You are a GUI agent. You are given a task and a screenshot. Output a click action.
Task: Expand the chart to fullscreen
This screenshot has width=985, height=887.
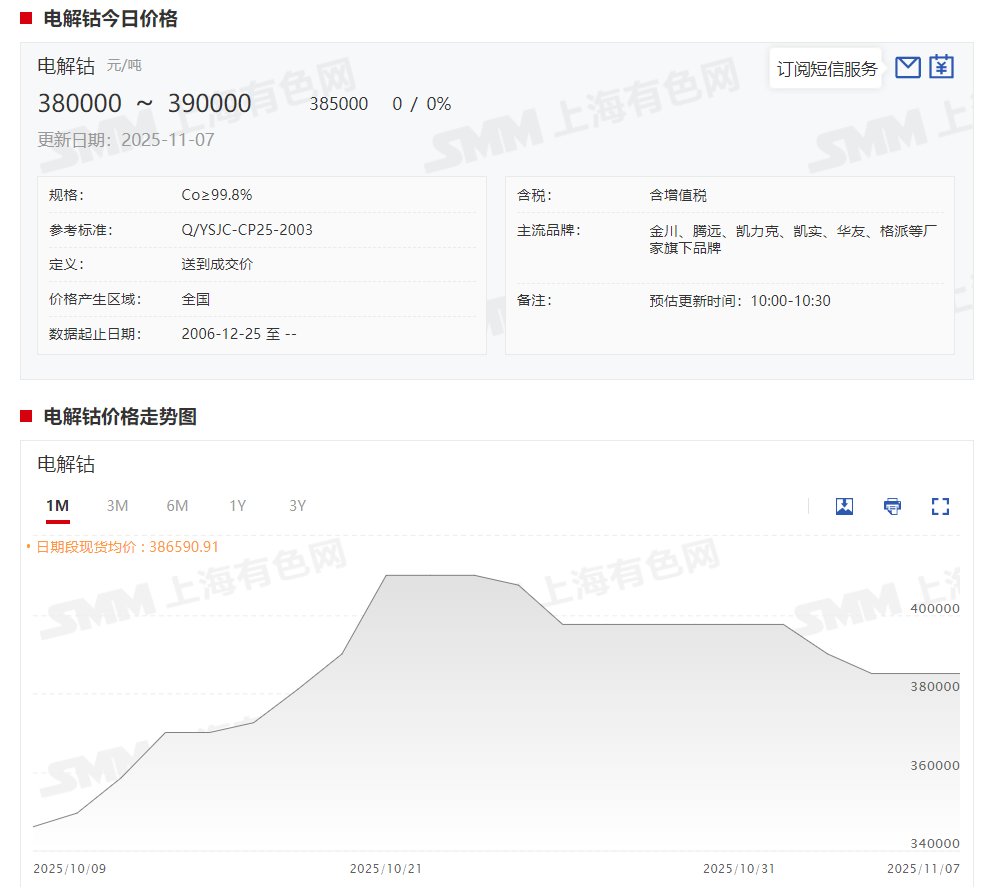(x=940, y=506)
